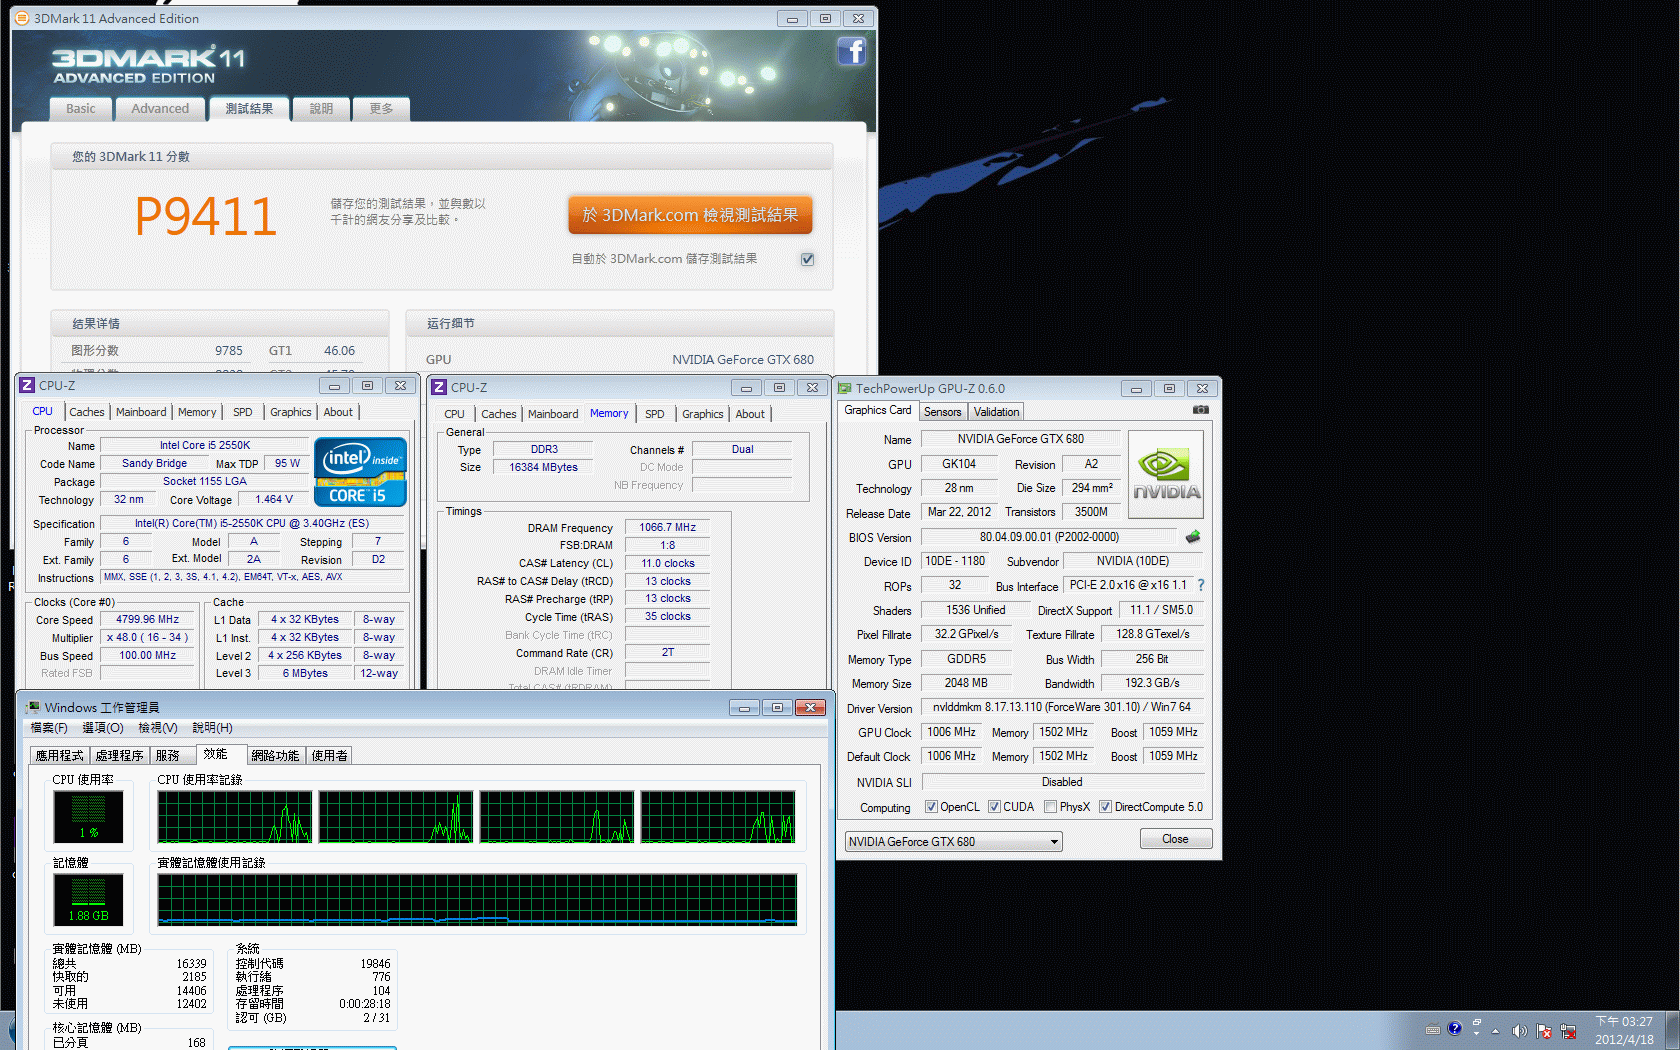Click the P9411 score text

pyautogui.click(x=205, y=216)
